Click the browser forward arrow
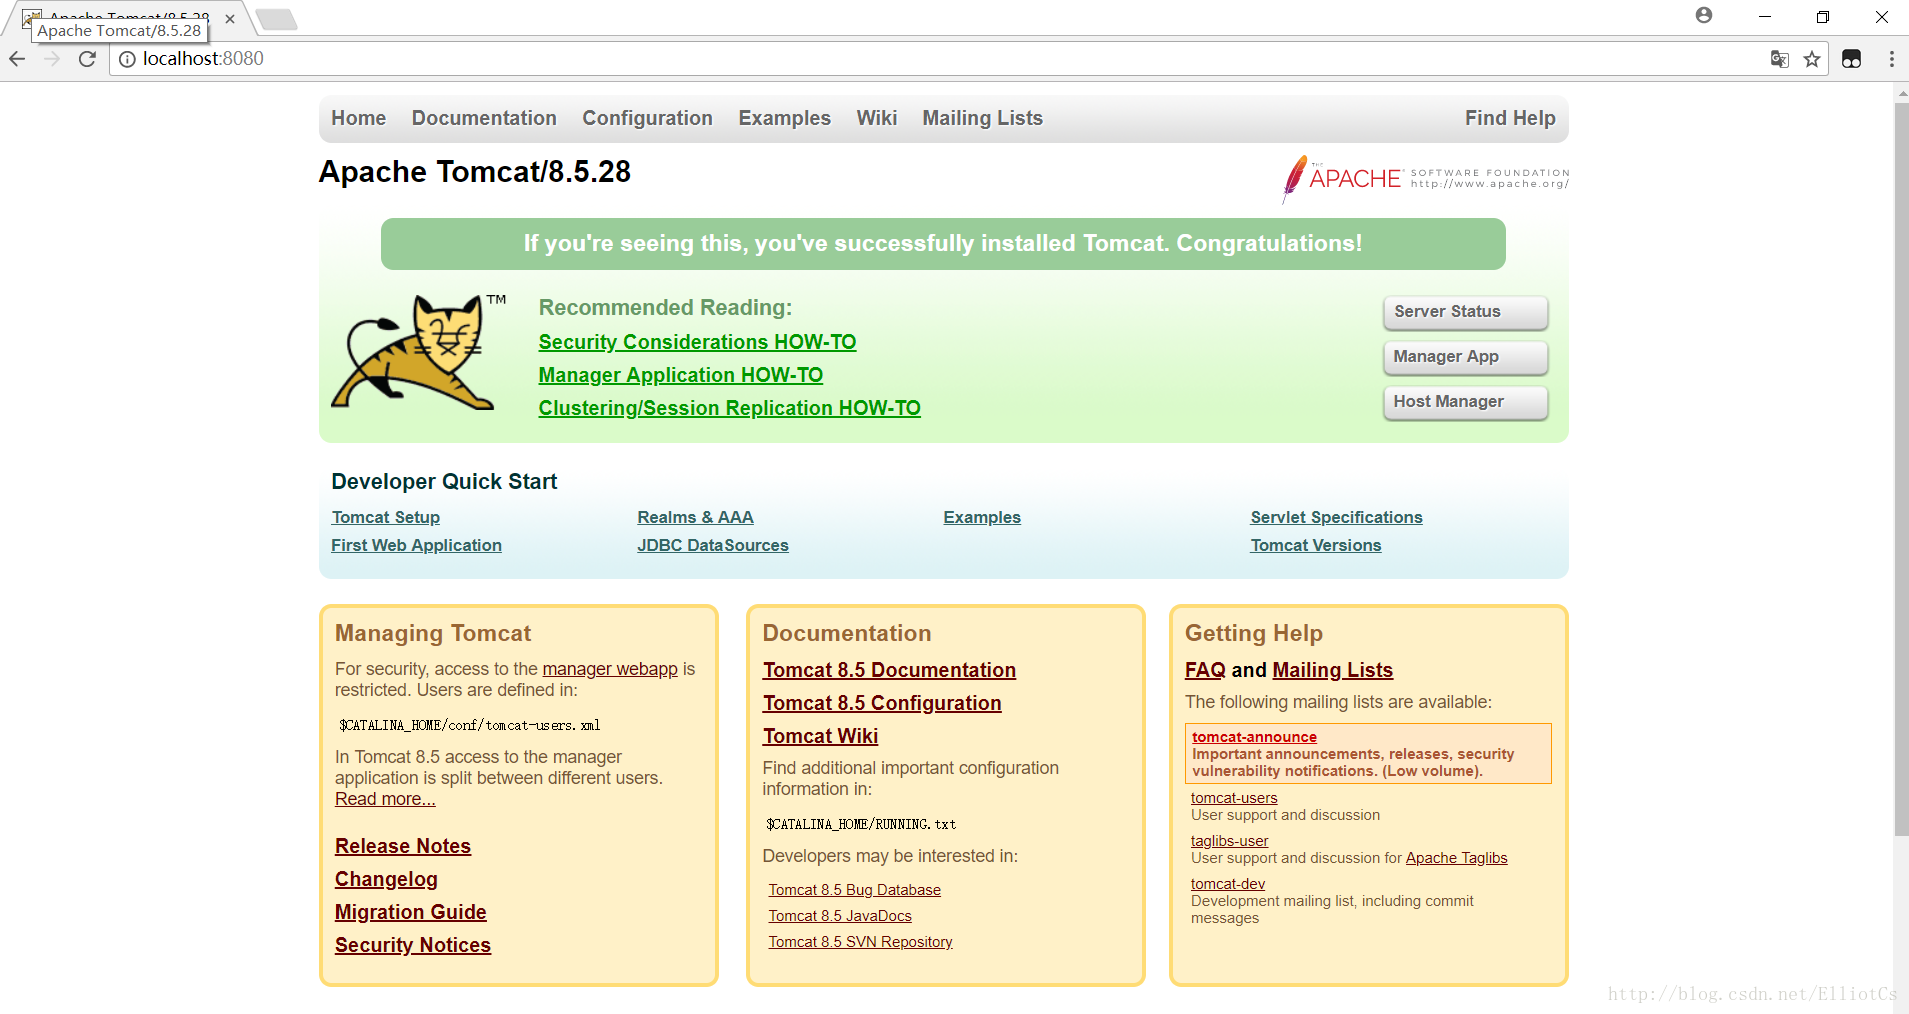 pos(52,59)
